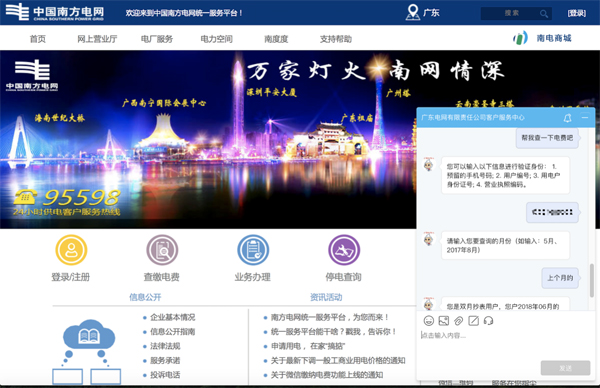The image size is (600, 388).
Task: Minimize the customer service chat panel
Action: point(585,117)
